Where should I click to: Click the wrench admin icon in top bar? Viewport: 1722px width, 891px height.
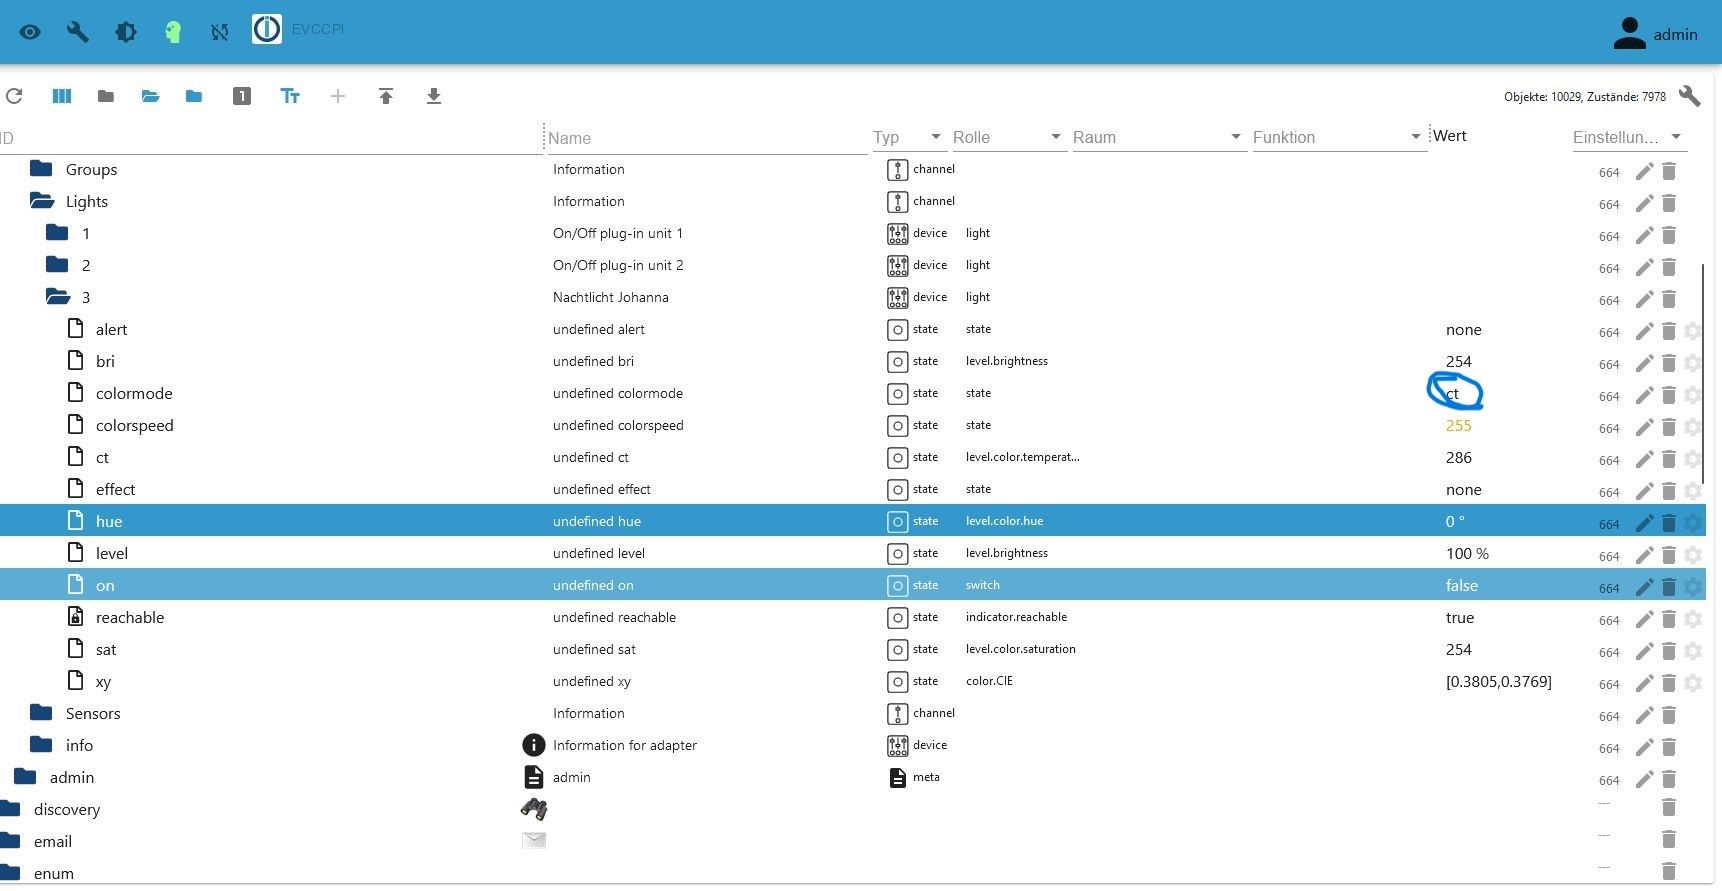[x=77, y=32]
